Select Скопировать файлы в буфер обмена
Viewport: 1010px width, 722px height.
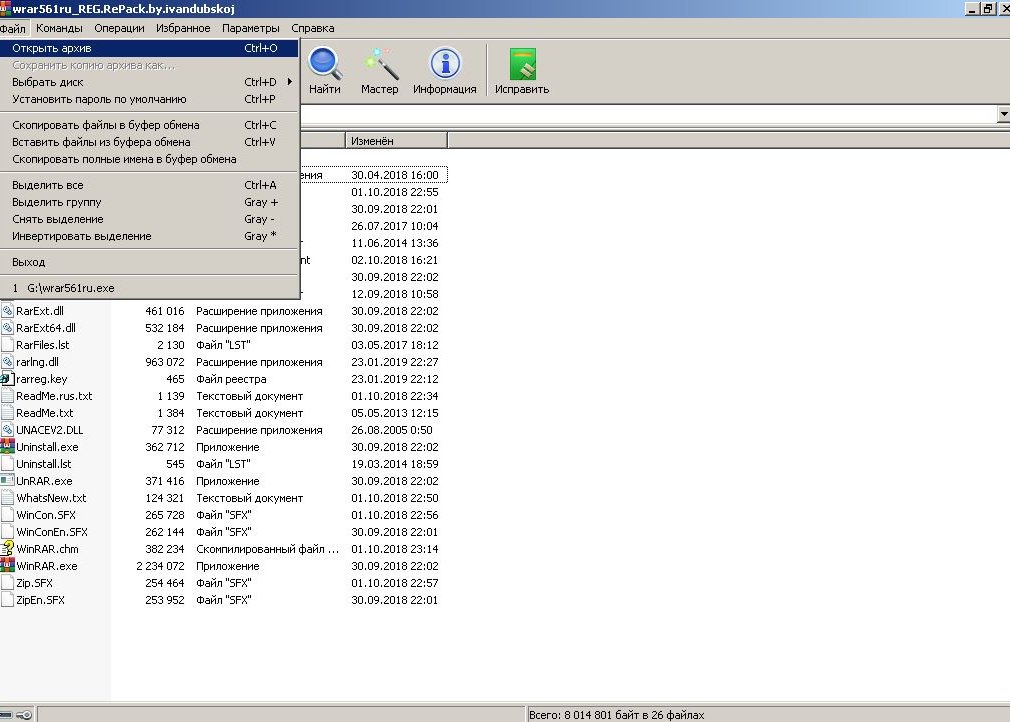pos(149,125)
